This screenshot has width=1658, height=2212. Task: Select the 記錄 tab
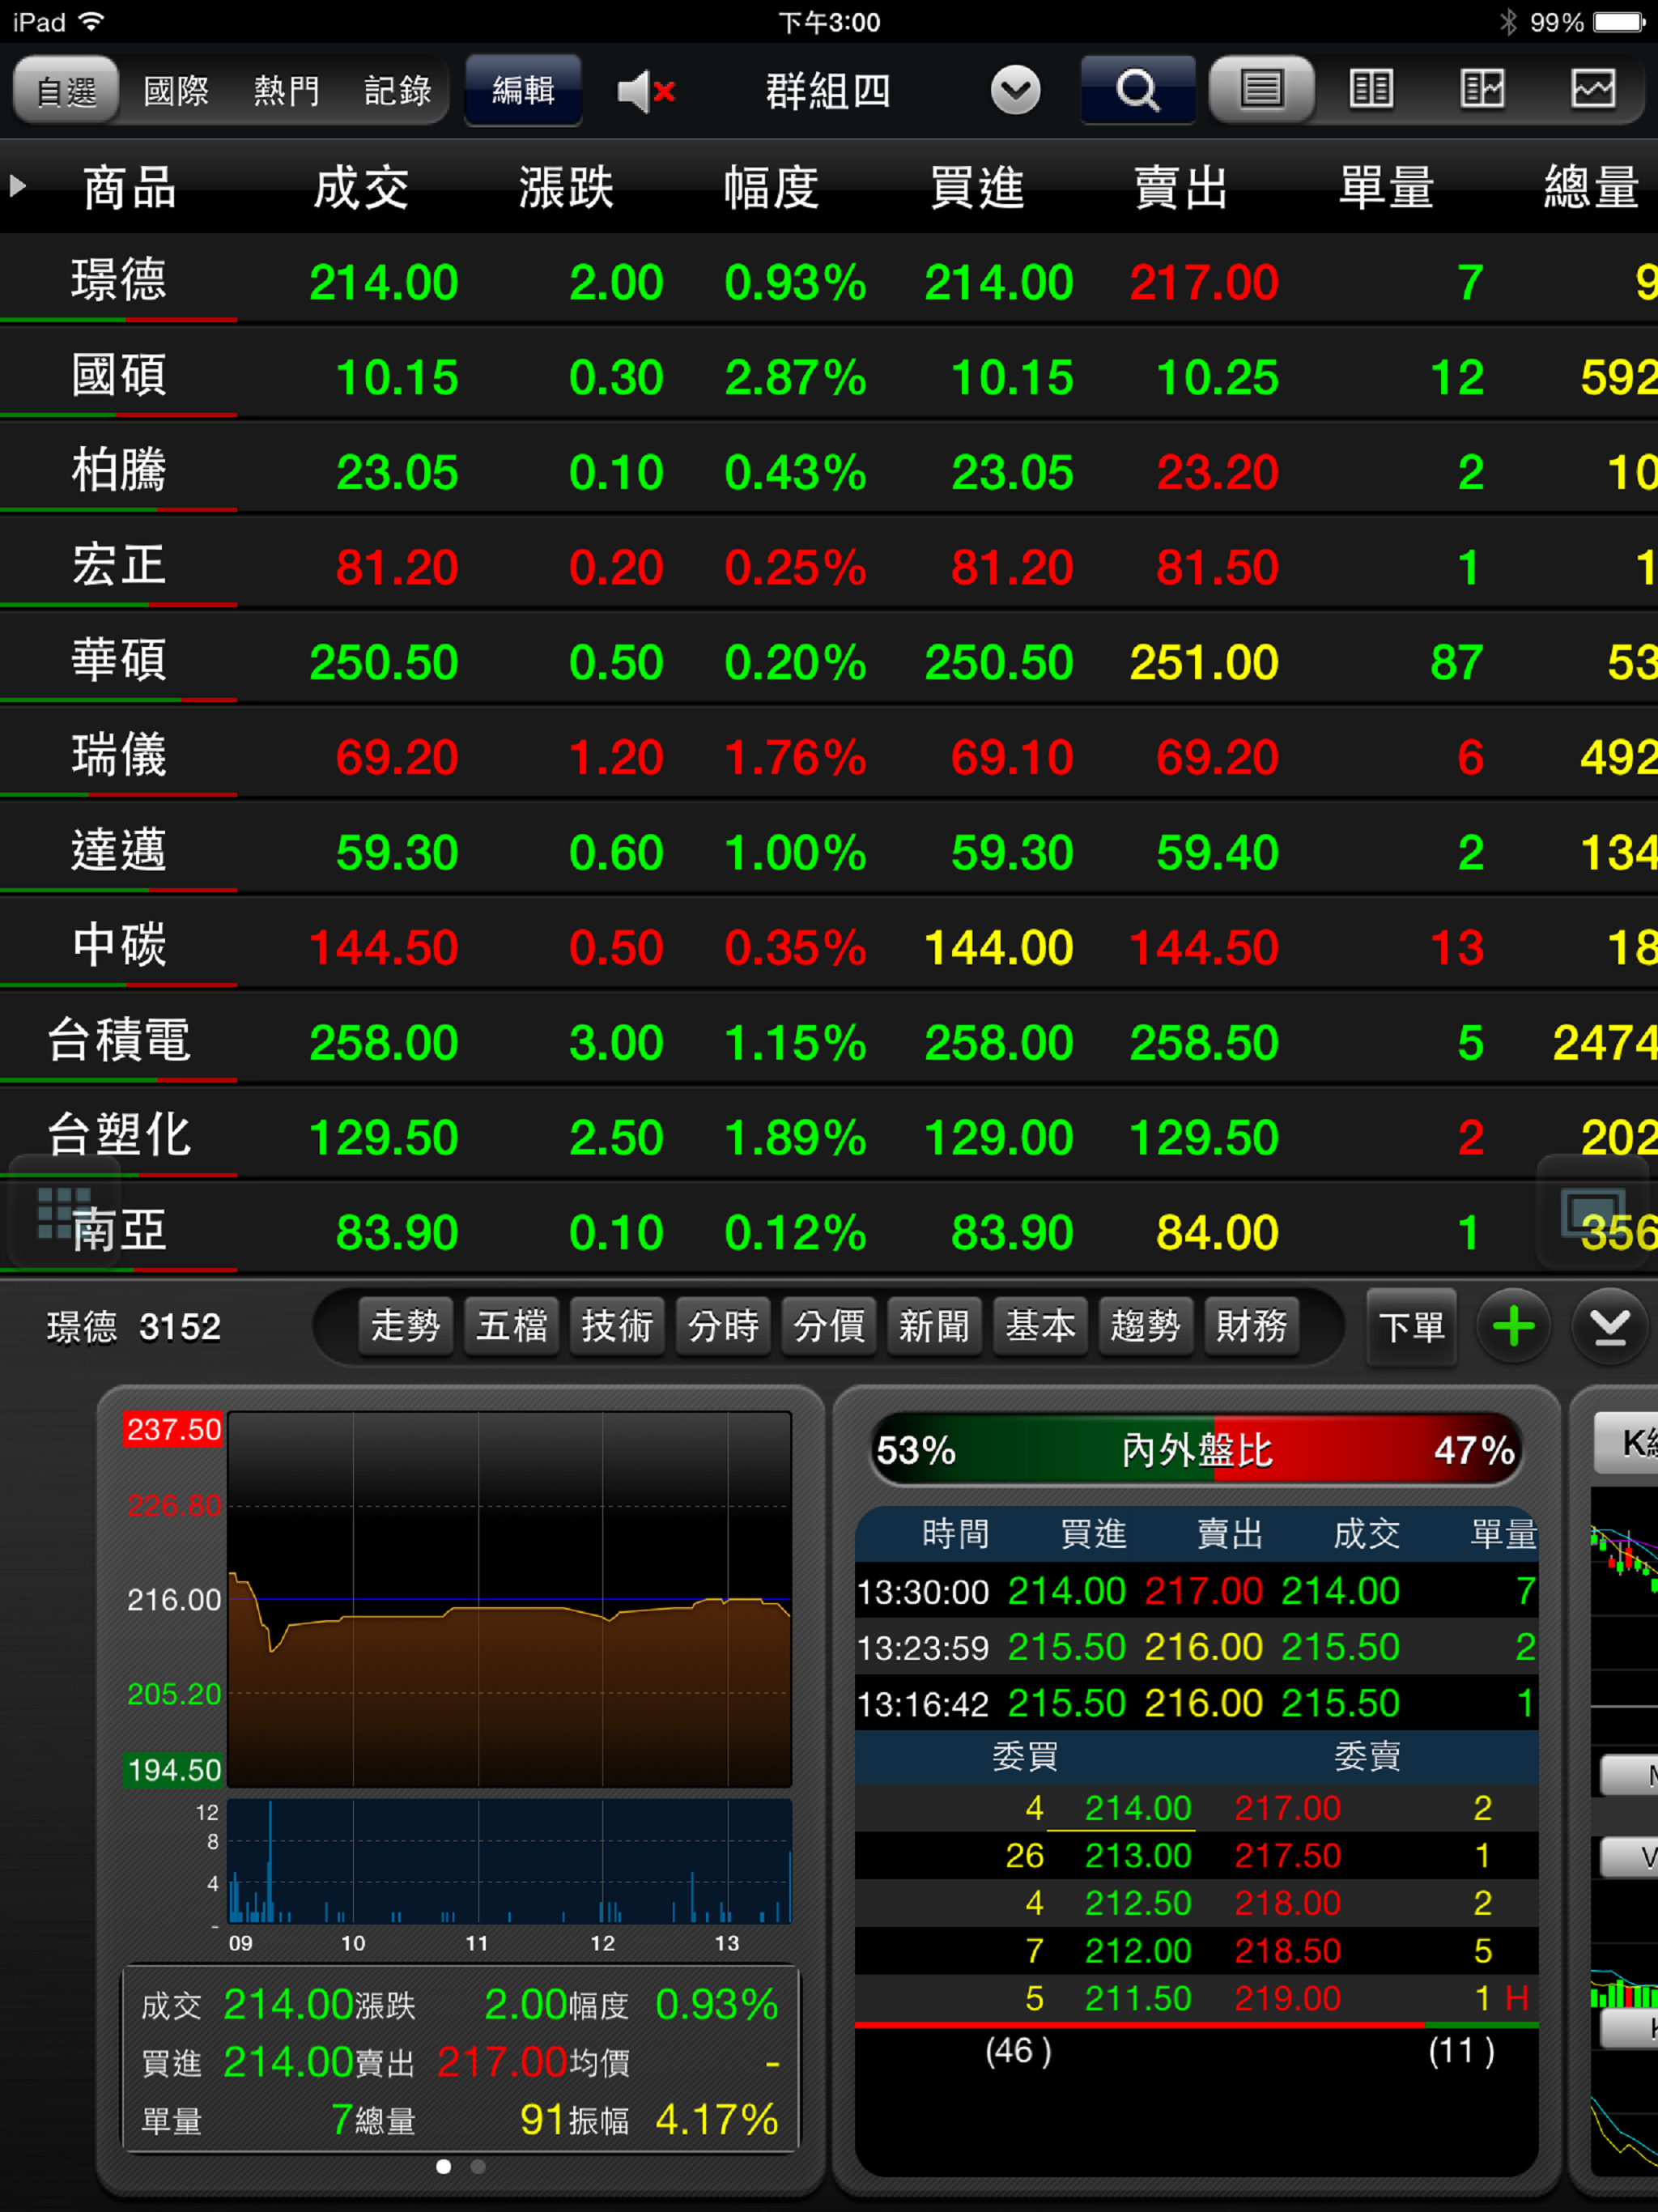[x=397, y=91]
